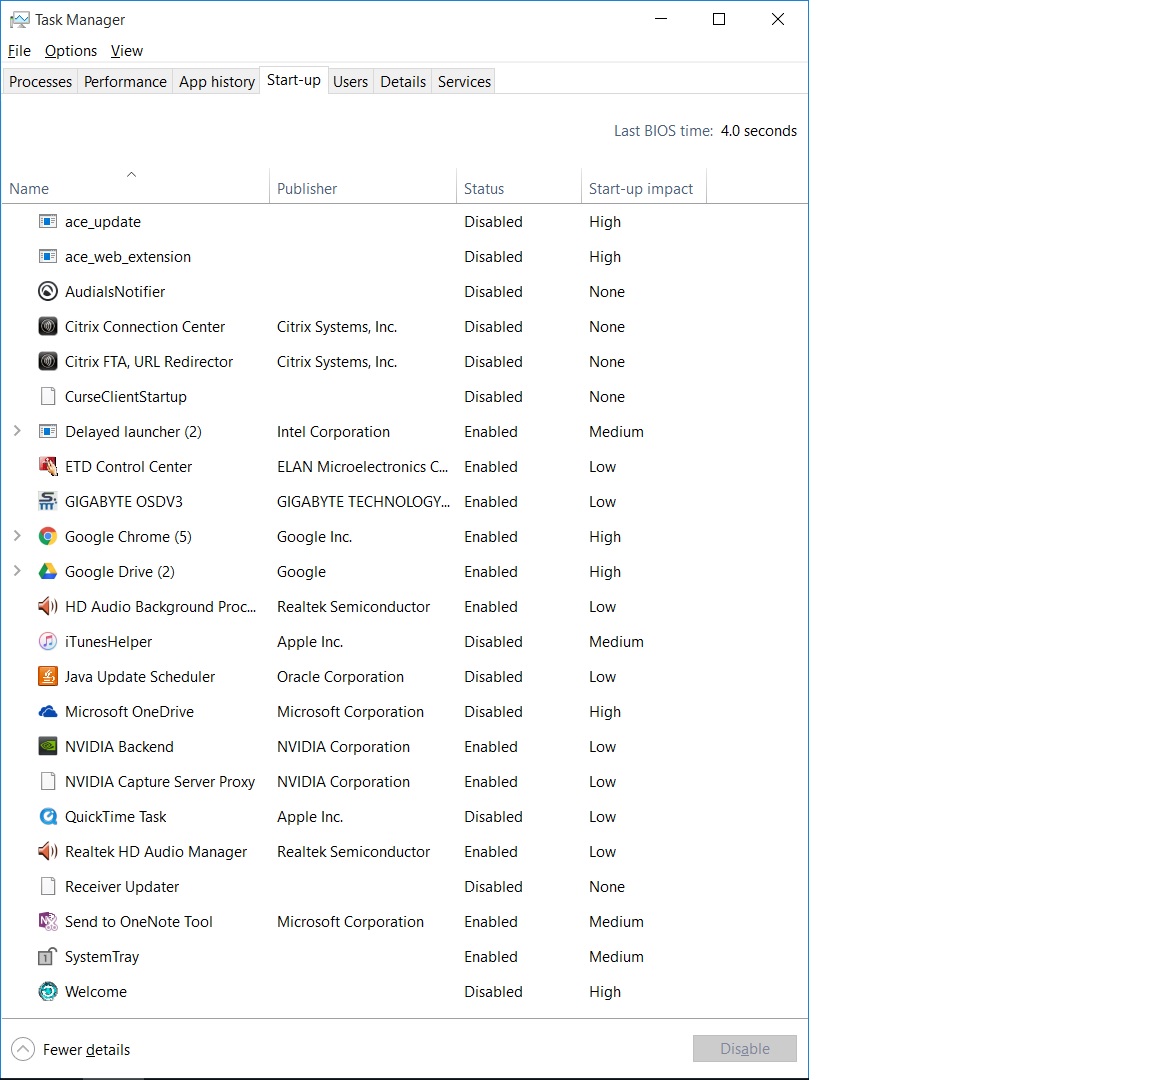Select the Start-up tab
Image resolution: width=1152 pixels, height=1080 pixels.
coord(294,80)
